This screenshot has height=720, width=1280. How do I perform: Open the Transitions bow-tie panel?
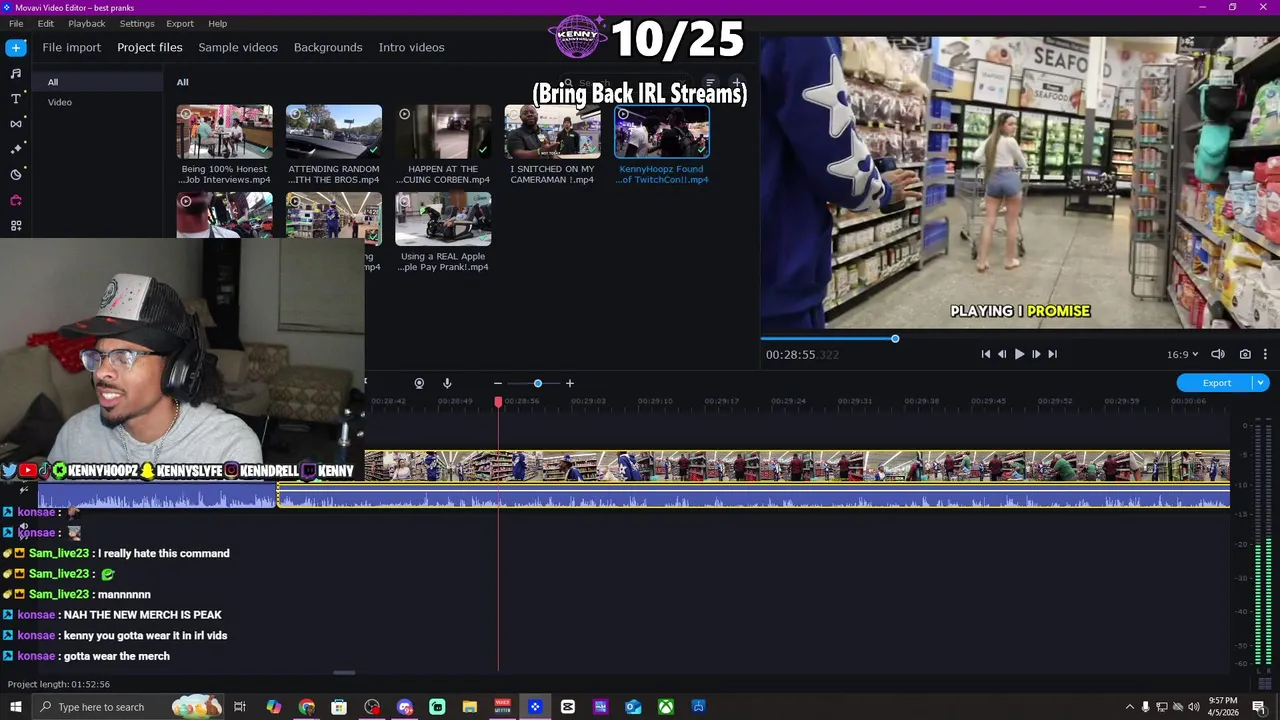point(16,124)
